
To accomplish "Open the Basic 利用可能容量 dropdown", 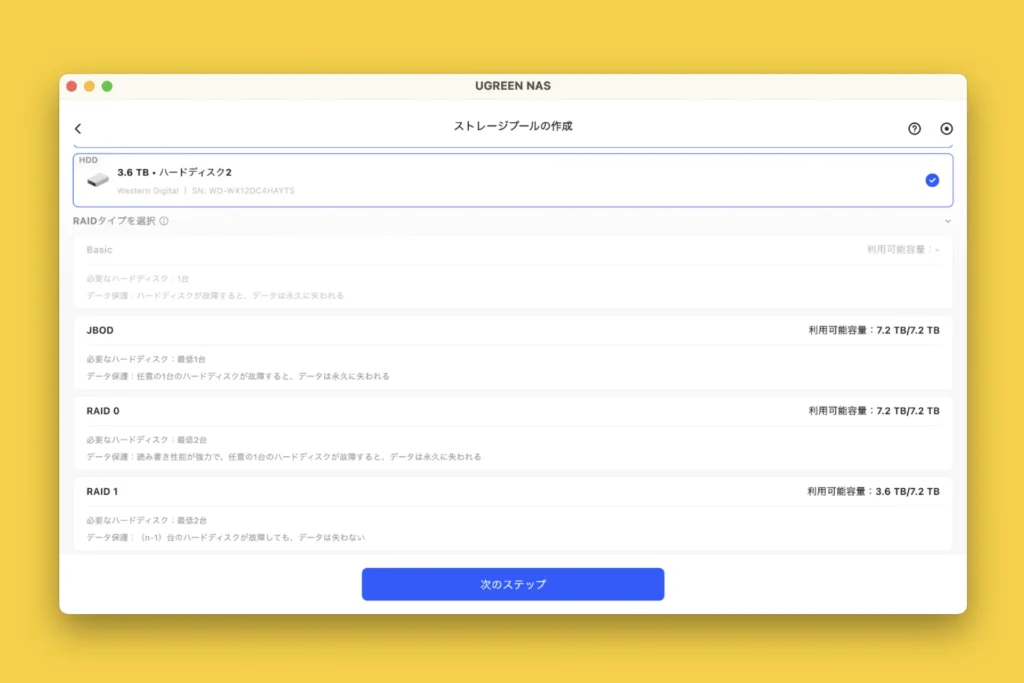I will pos(903,250).
